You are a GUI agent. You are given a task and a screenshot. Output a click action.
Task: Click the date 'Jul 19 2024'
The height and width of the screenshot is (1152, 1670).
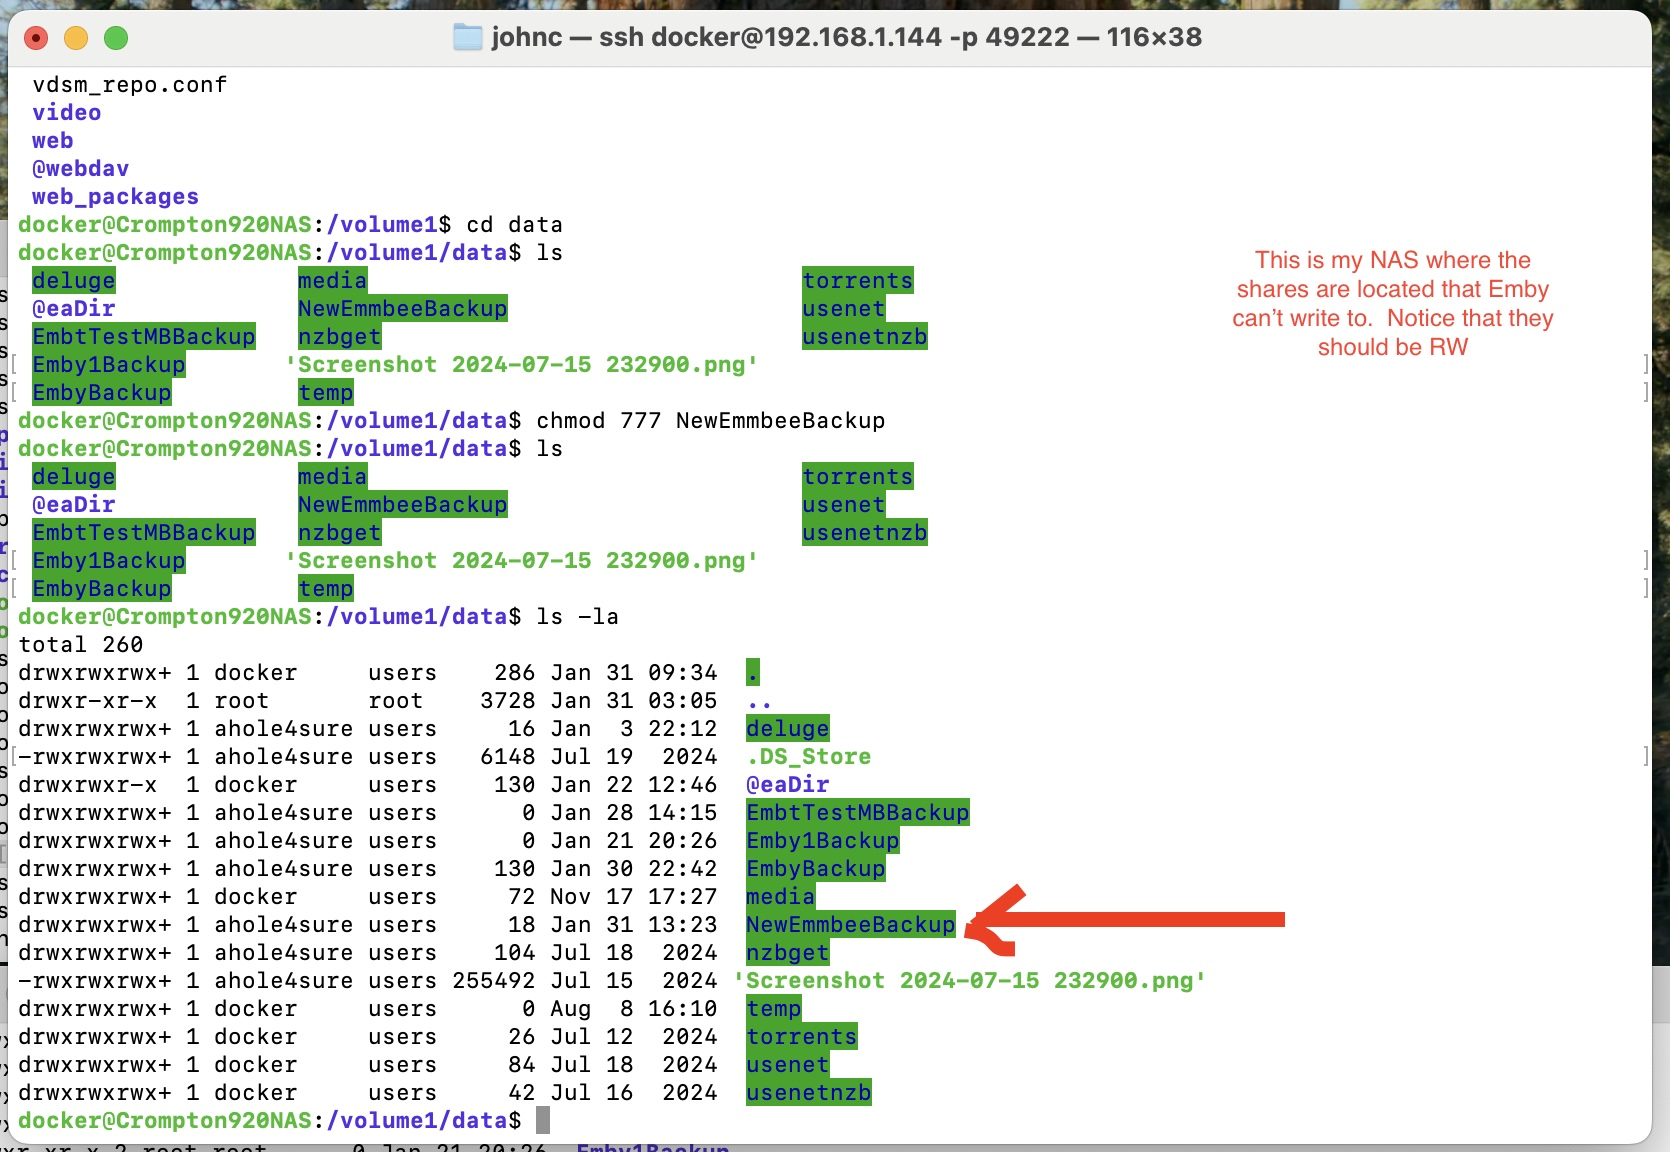click(634, 757)
